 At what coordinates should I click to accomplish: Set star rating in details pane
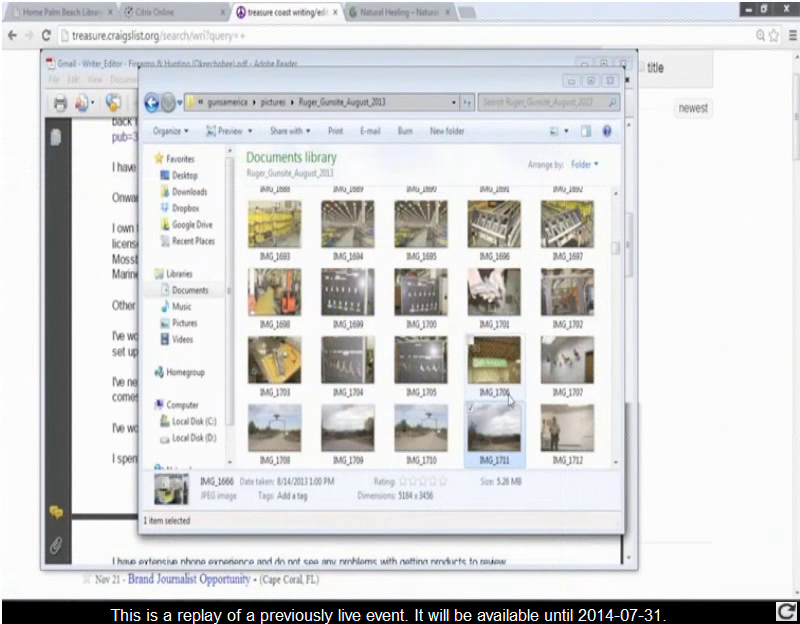point(423,481)
